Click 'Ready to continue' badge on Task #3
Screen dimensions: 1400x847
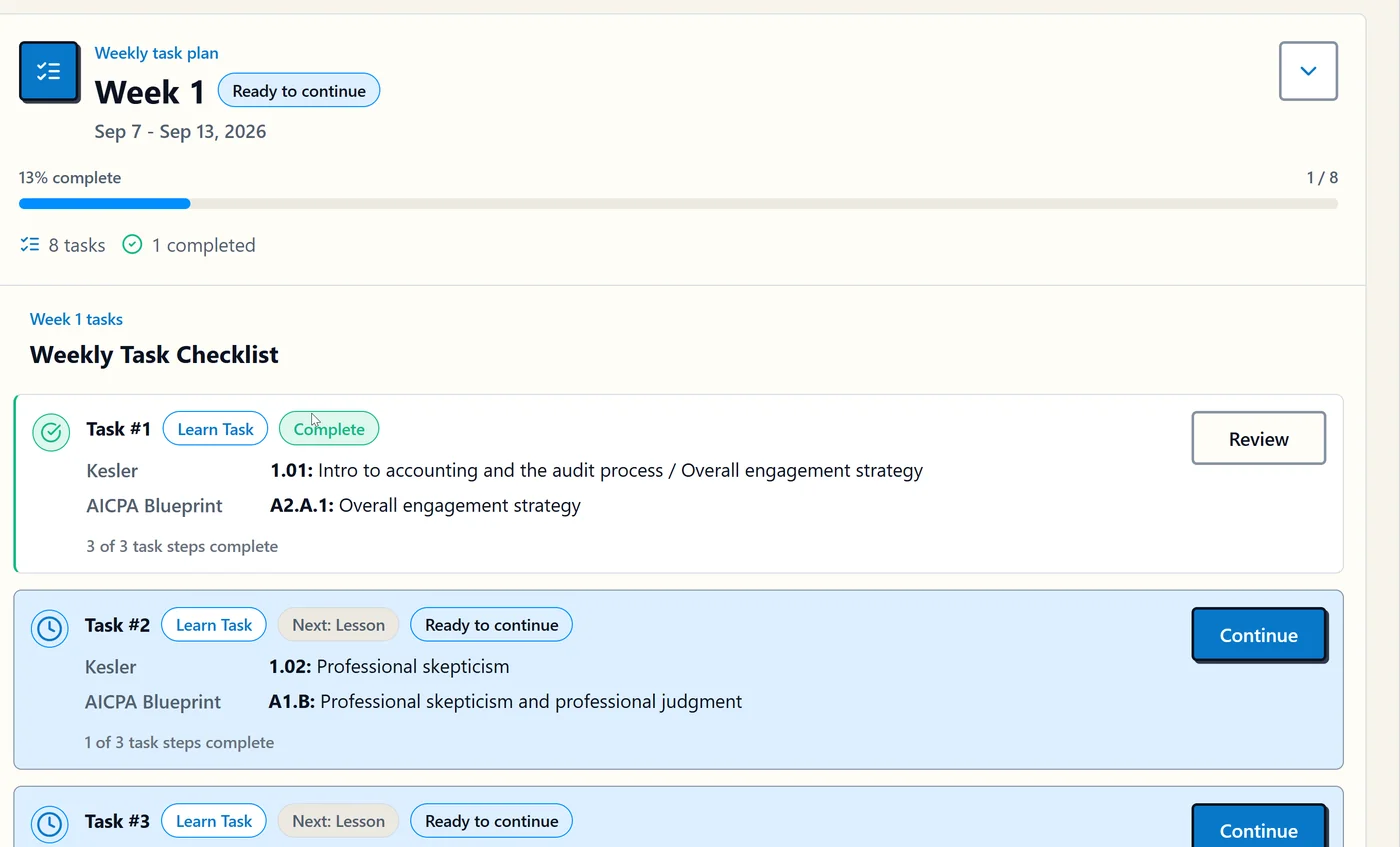pos(491,821)
